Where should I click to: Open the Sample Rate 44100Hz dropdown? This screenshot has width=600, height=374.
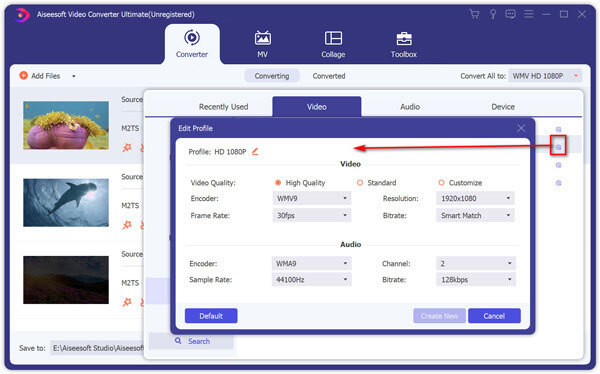[x=311, y=279]
